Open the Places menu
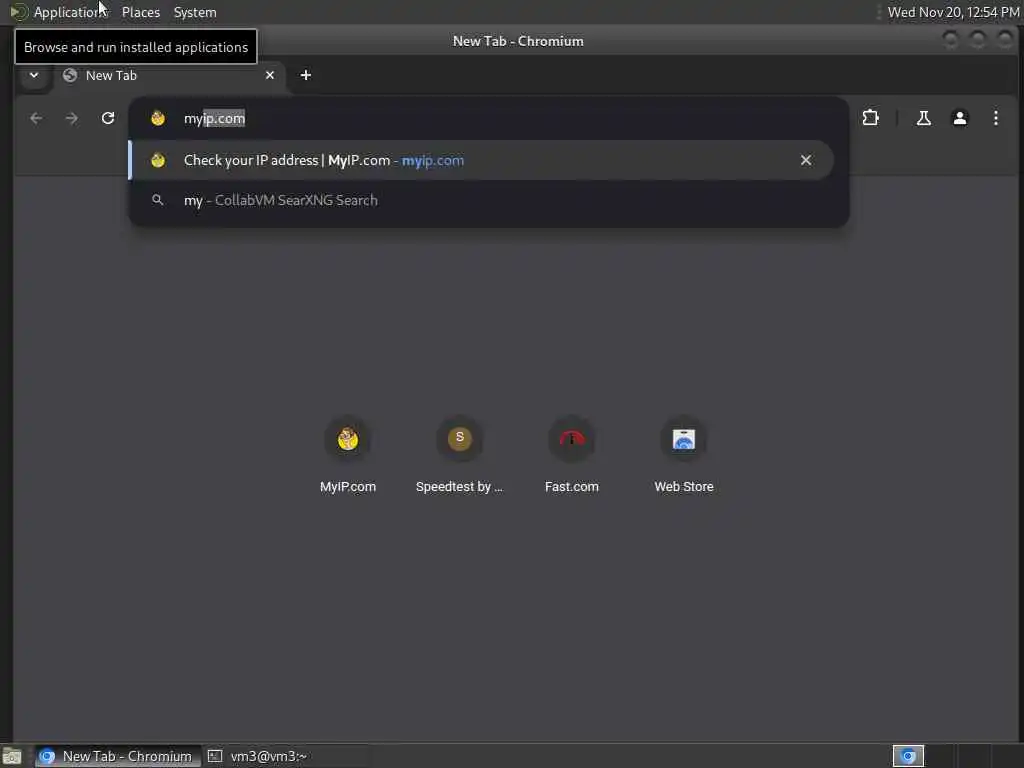 pyautogui.click(x=141, y=12)
